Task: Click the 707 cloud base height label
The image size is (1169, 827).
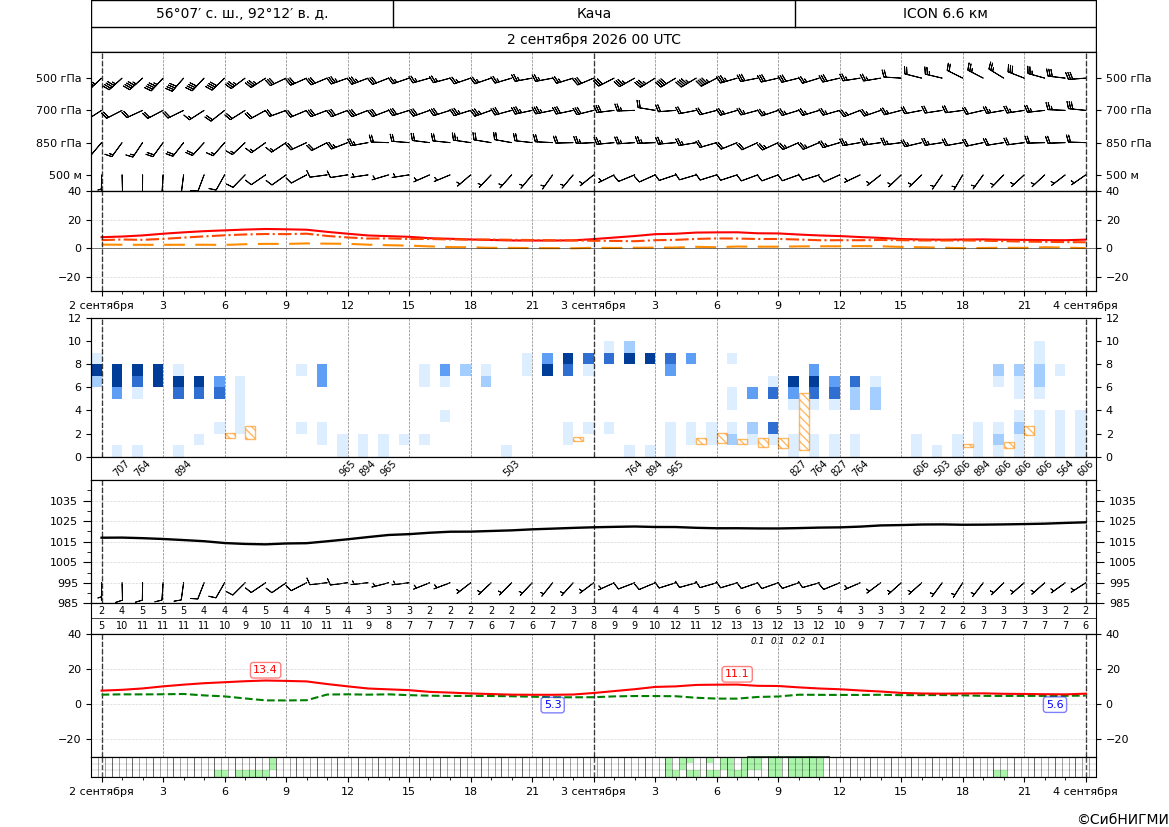Action: click(x=121, y=468)
